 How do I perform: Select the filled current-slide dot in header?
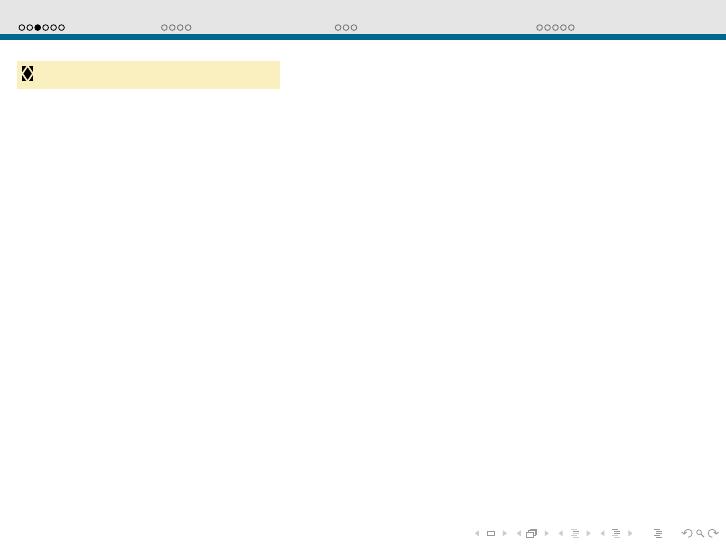tap(38, 28)
